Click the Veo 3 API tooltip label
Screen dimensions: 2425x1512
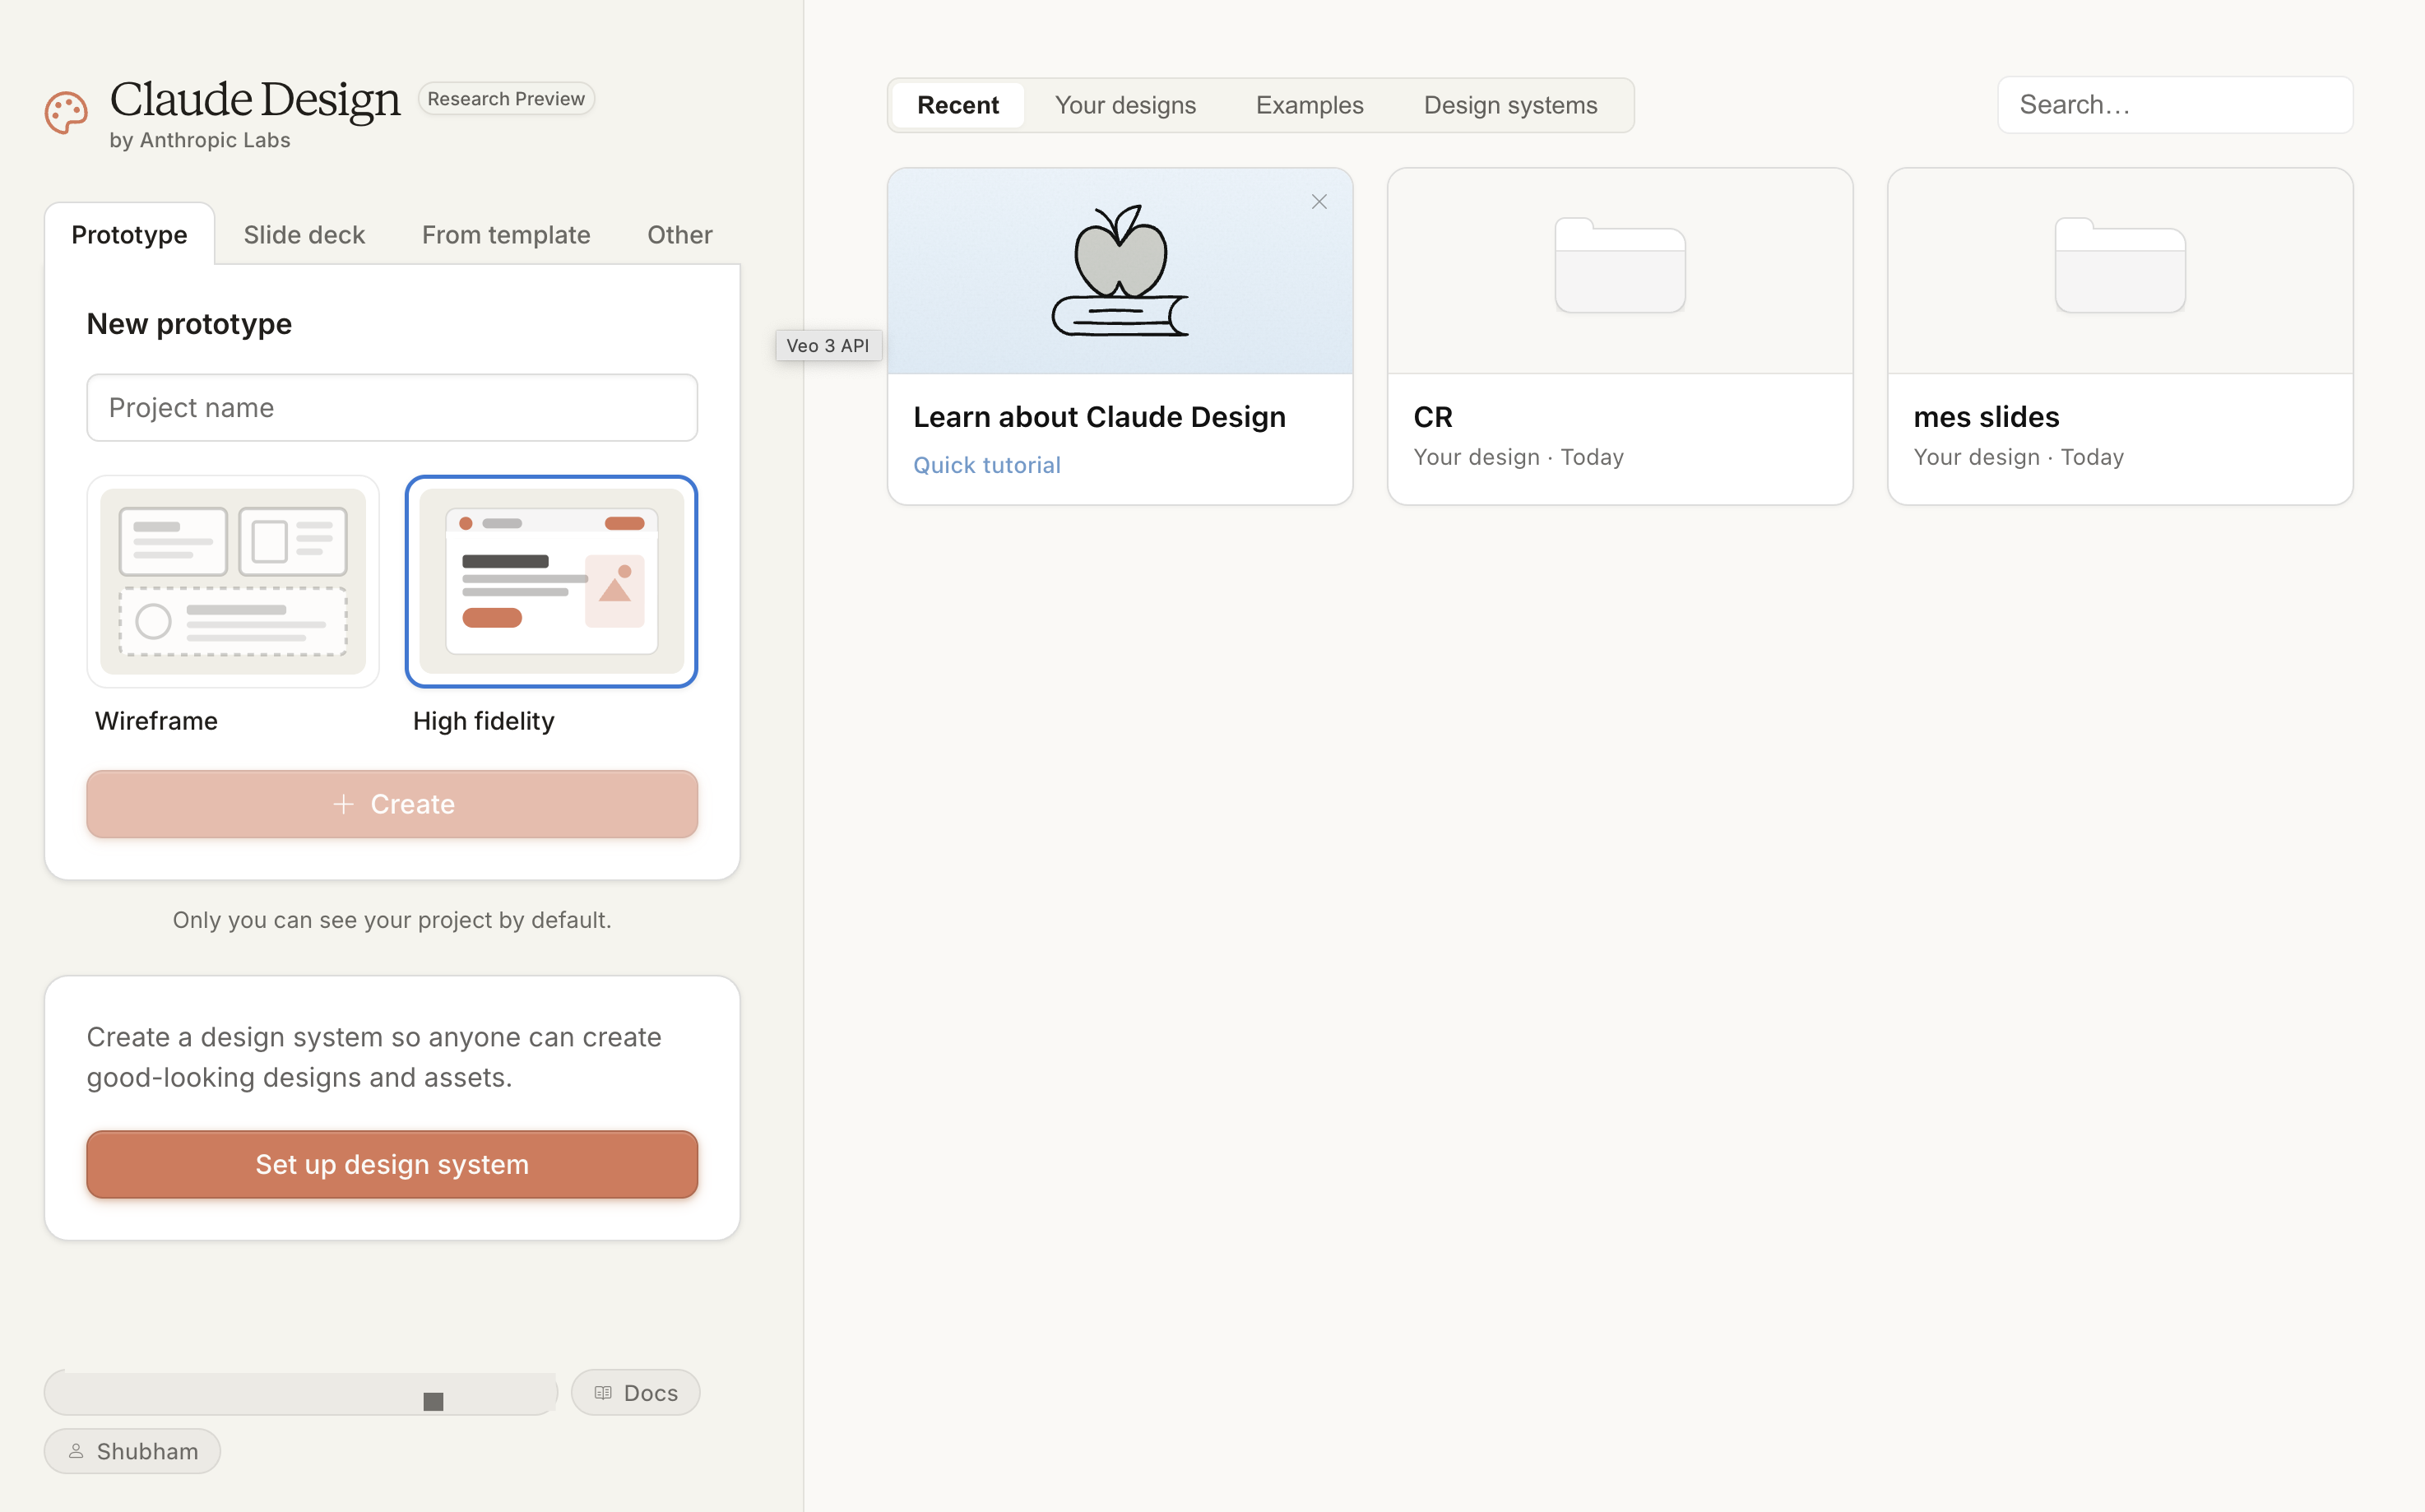tap(828, 345)
